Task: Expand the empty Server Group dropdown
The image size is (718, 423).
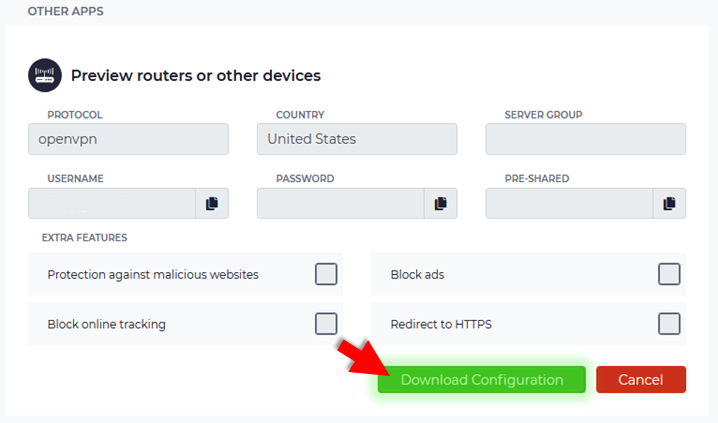Action: [586, 139]
